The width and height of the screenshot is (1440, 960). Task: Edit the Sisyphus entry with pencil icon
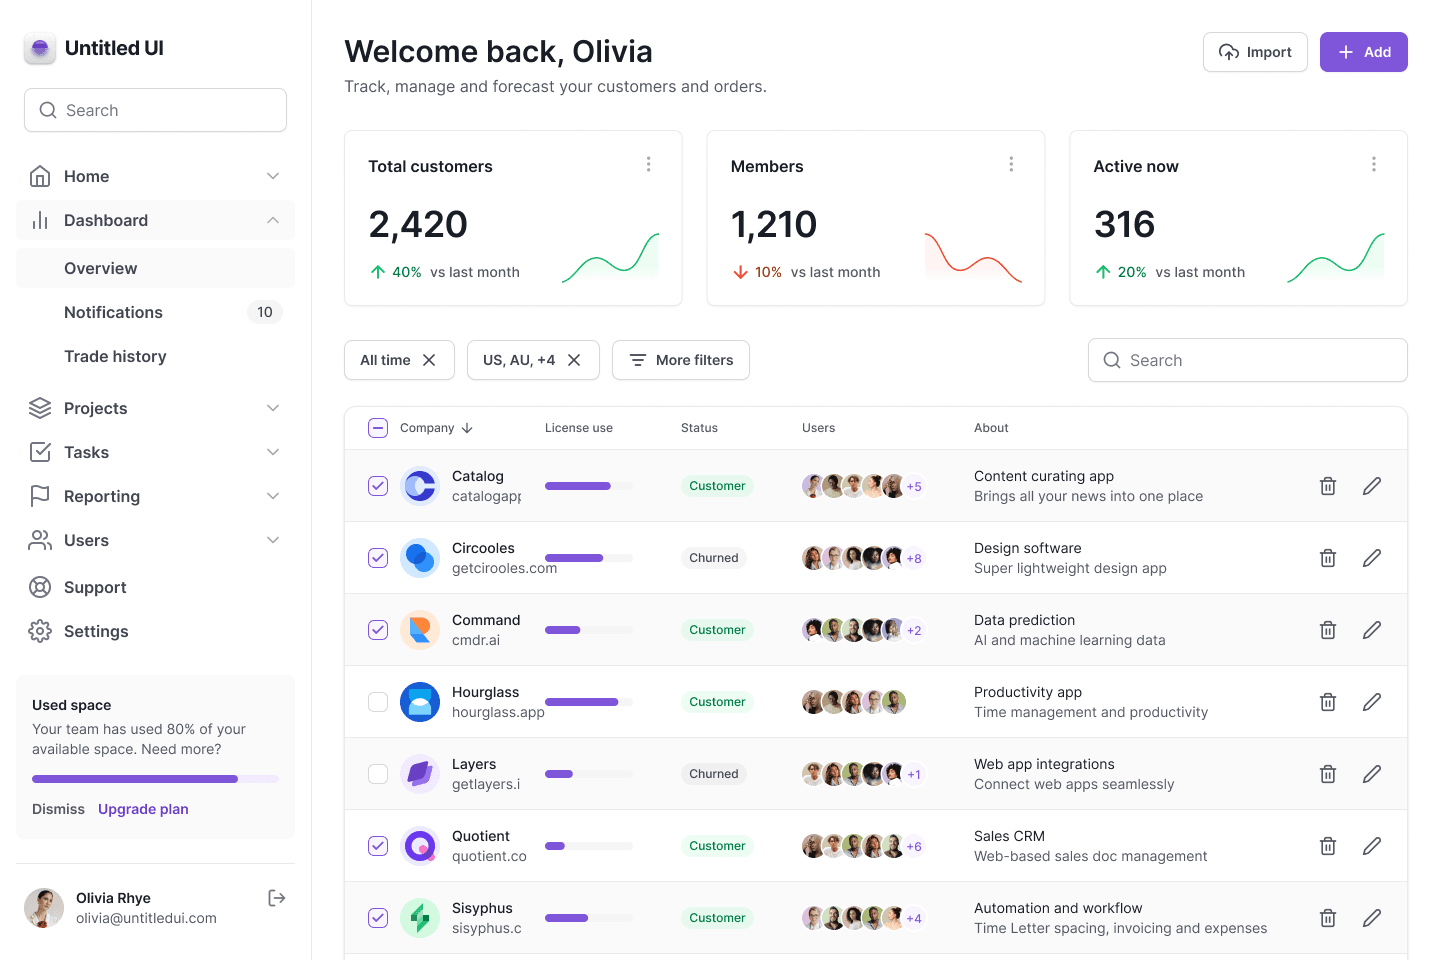1371,918
